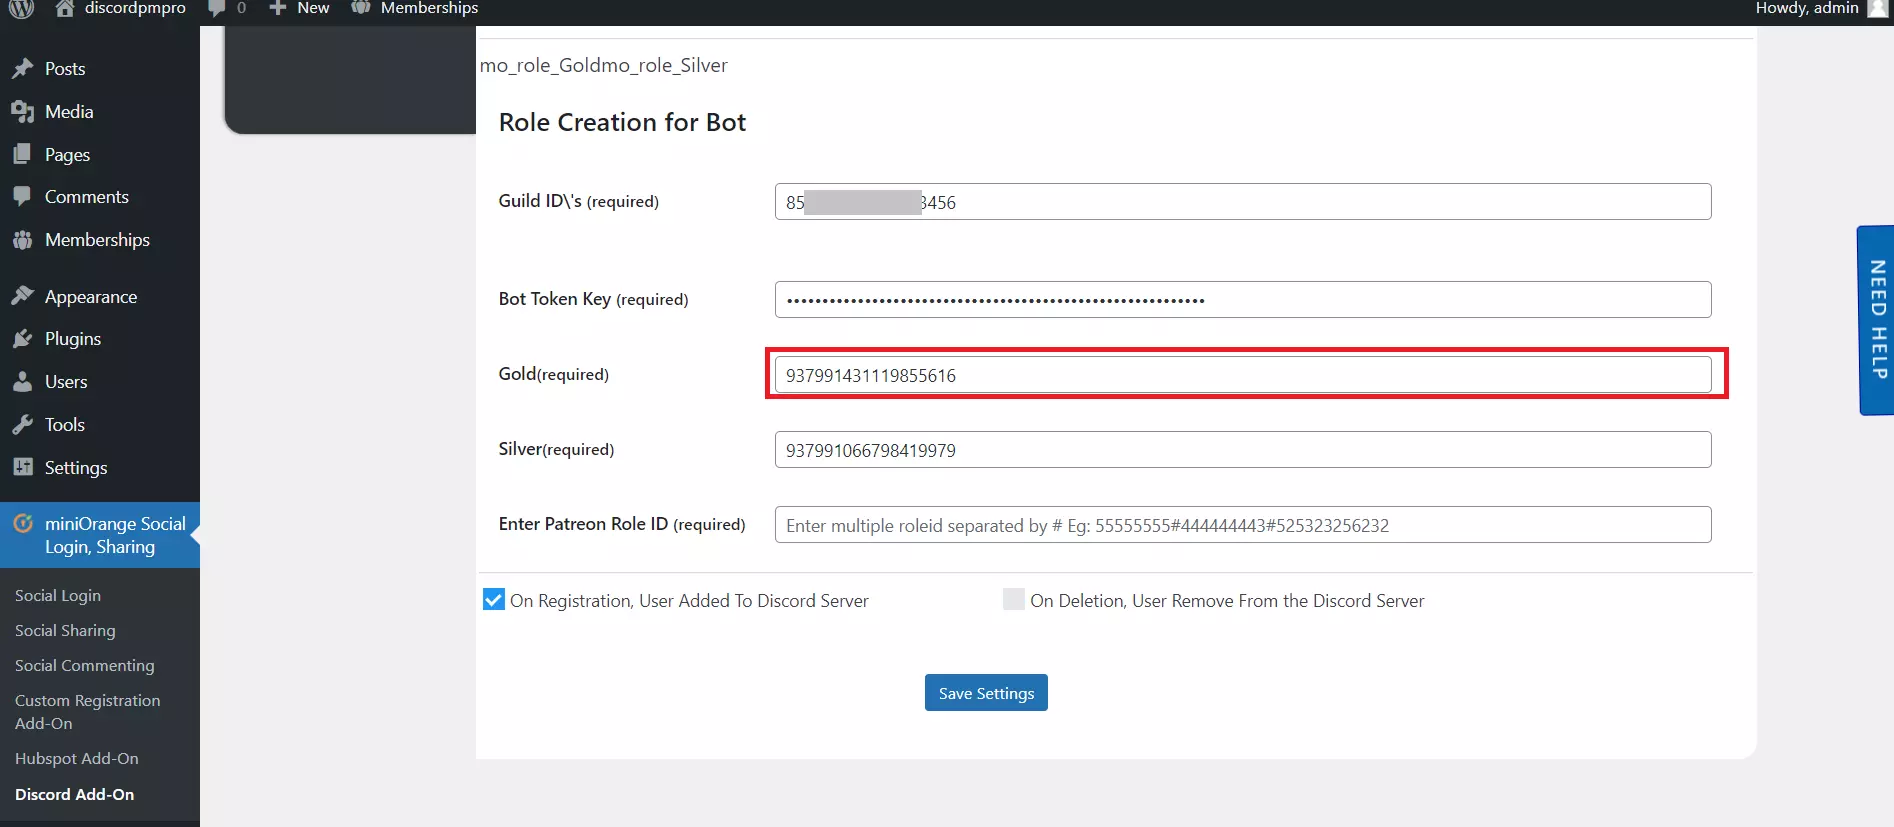Image resolution: width=1894 pixels, height=827 pixels.
Task: Click New text in the admin bar
Action: [313, 8]
